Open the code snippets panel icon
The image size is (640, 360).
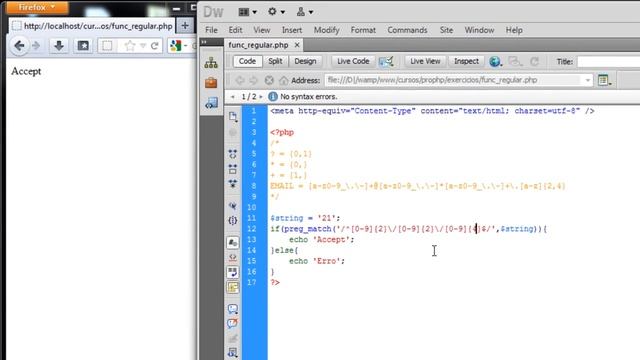point(211,103)
